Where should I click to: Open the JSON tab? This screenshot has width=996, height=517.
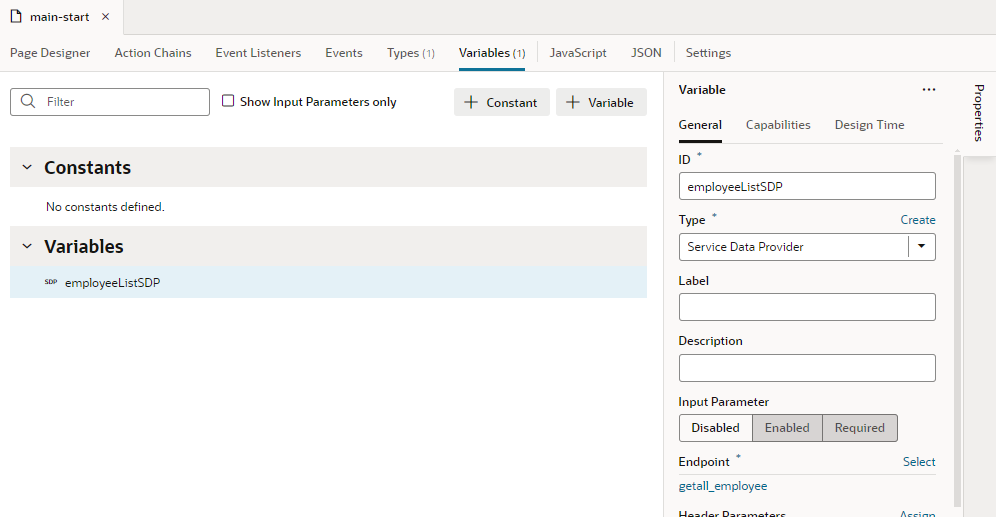[x=646, y=53]
